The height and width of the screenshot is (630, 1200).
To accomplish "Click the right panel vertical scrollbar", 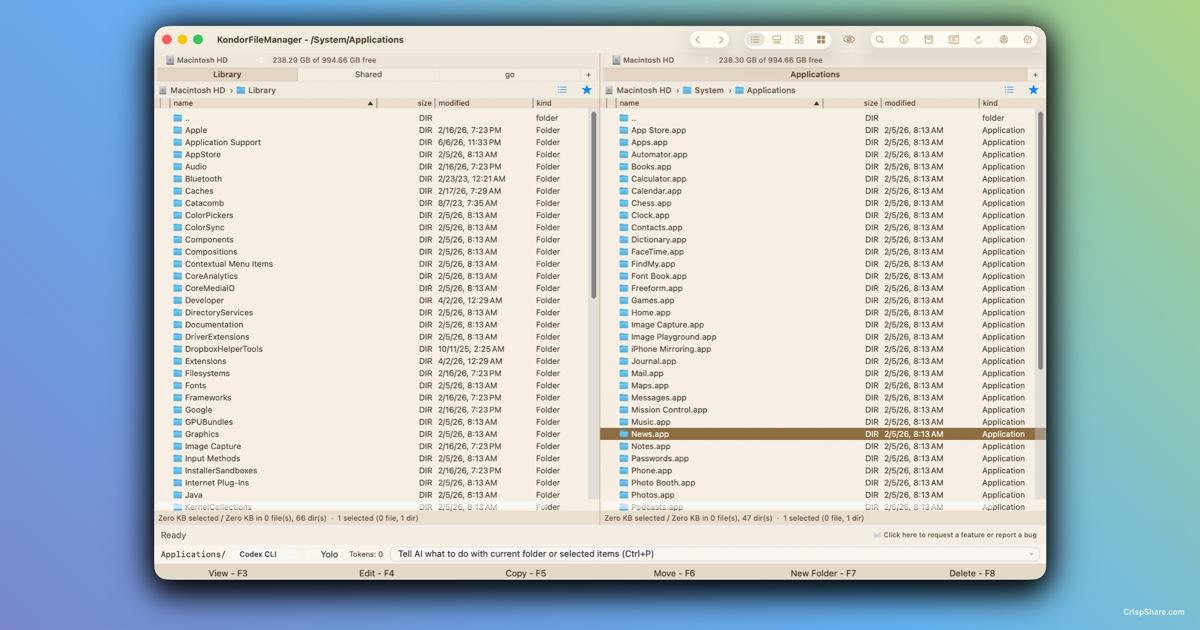I will [1040, 240].
